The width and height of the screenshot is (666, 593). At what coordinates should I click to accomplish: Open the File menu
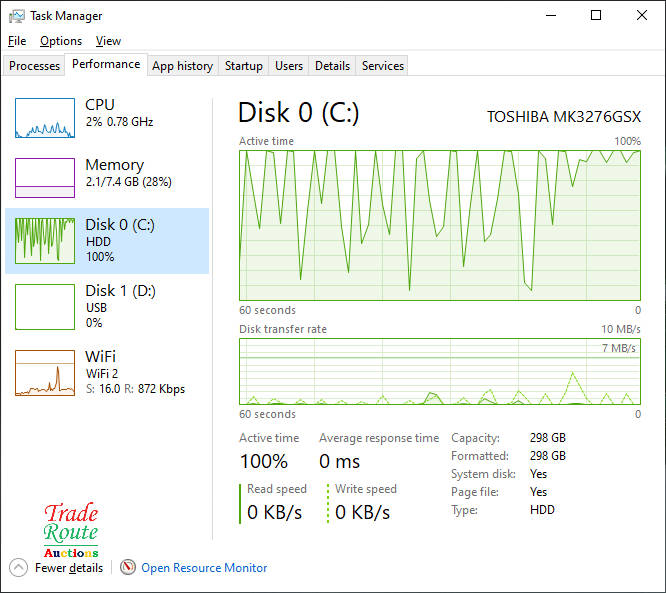17,41
